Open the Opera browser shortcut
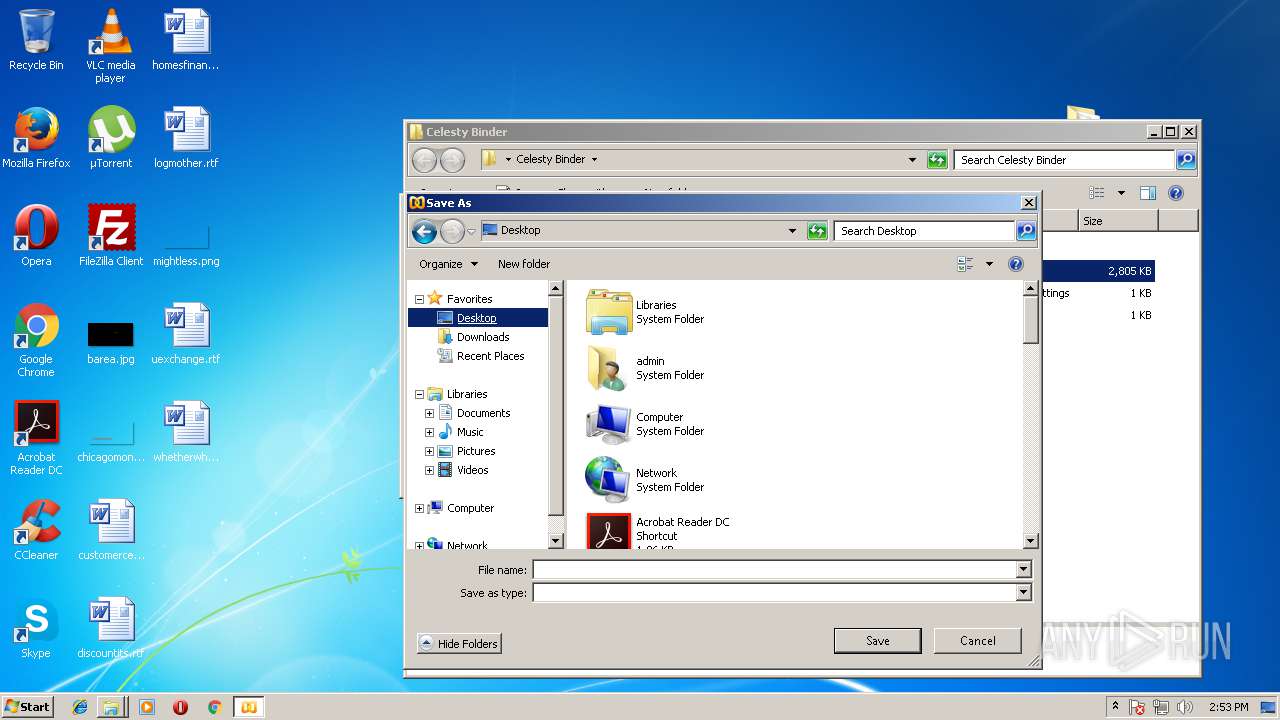The height and width of the screenshot is (720, 1280). pyautogui.click(x=36, y=236)
